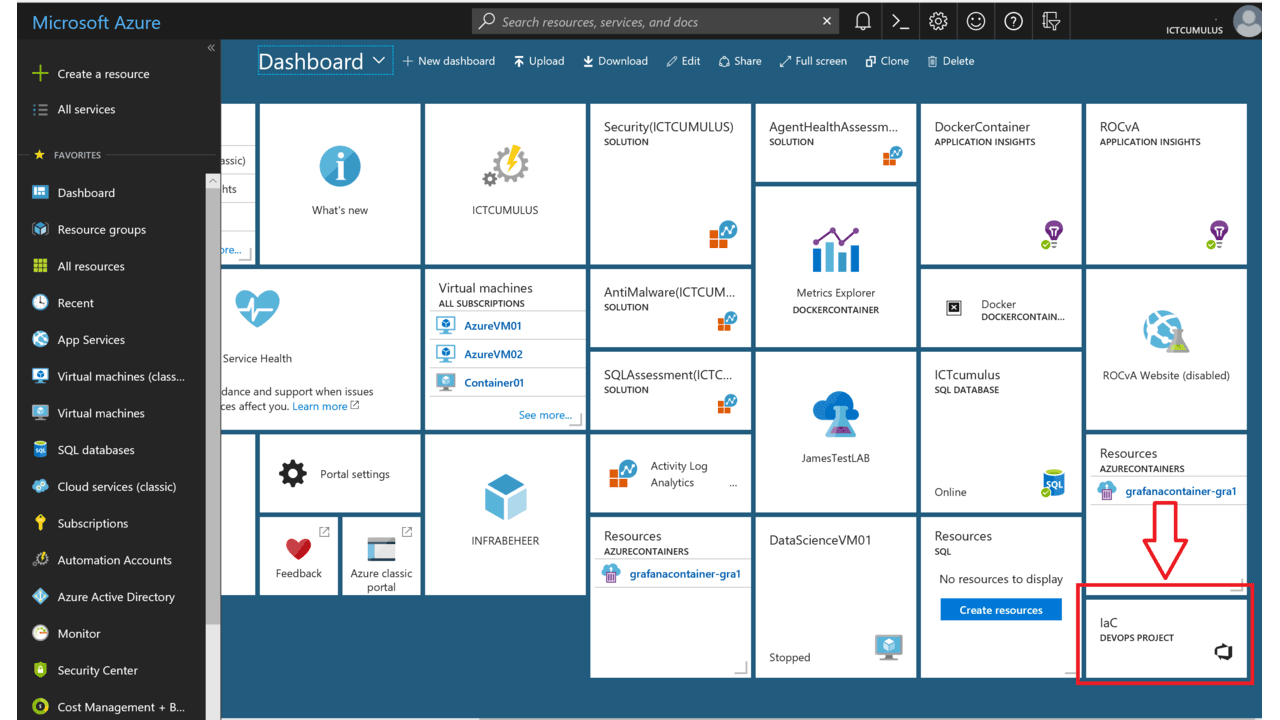Screen dimensions: 1280x720
Task: Open DockerContainer Application Insights tile
Action: pyautogui.click(x=1001, y=183)
